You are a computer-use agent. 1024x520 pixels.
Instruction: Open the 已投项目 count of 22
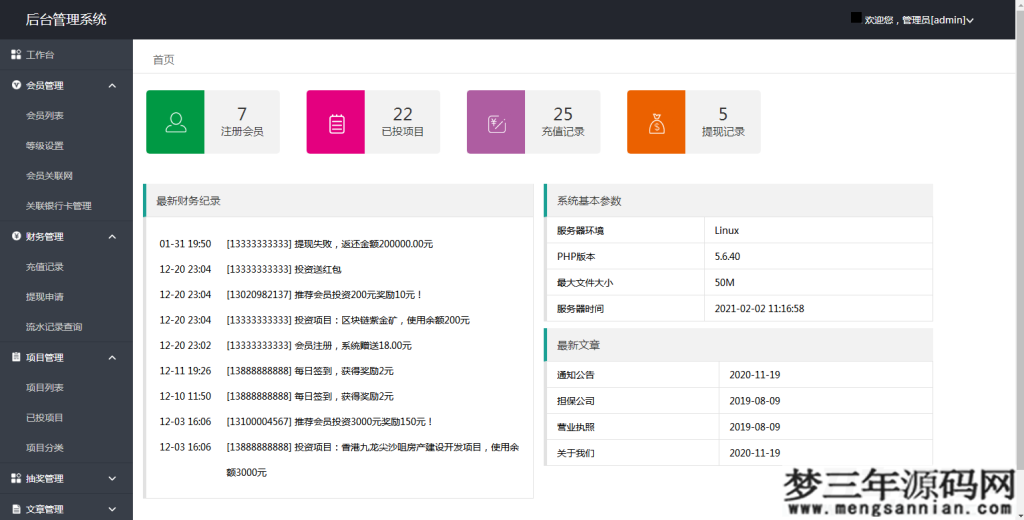click(402, 114)
